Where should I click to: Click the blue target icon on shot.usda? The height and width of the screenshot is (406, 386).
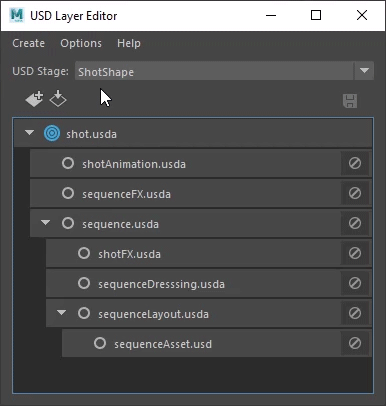coord(52,133)
